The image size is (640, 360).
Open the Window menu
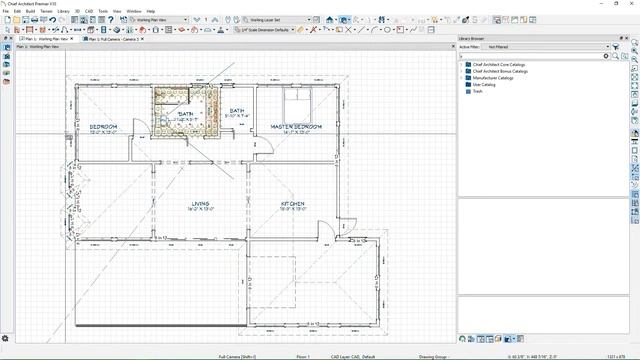pos(133,11)
